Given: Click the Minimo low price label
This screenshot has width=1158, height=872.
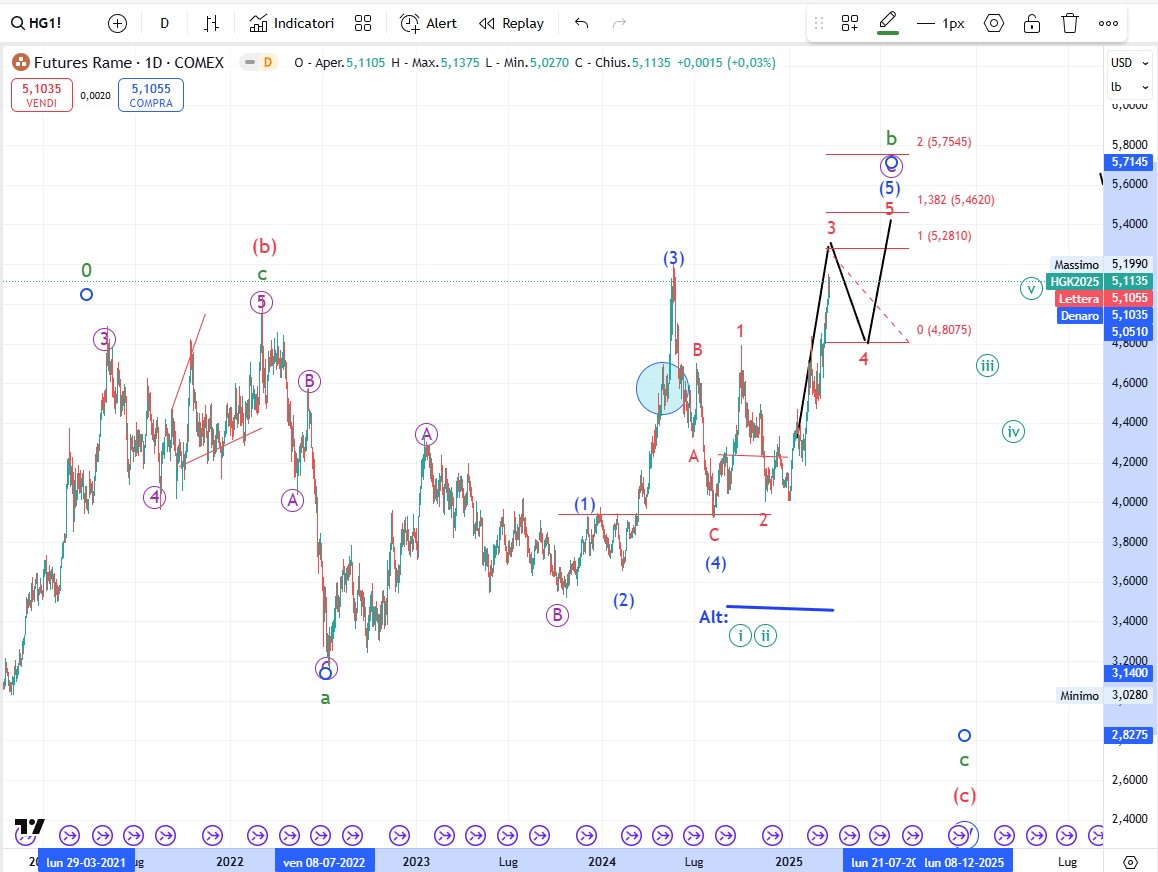Looking at the screenshot, I should point(1079,696).
